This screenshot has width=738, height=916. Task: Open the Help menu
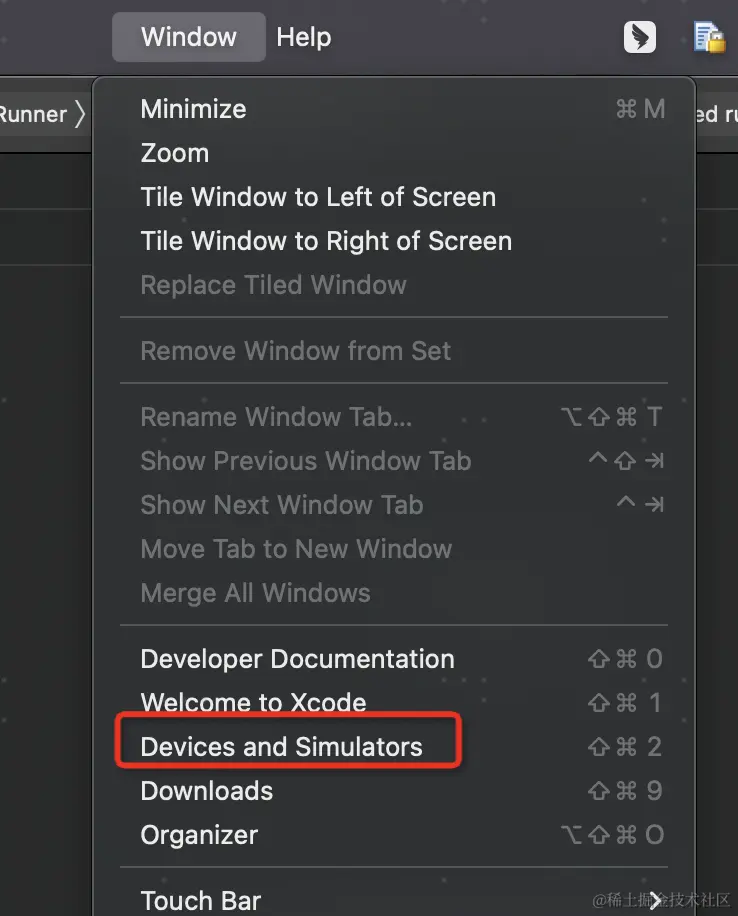pyautogui.click(x=303, y=38)
